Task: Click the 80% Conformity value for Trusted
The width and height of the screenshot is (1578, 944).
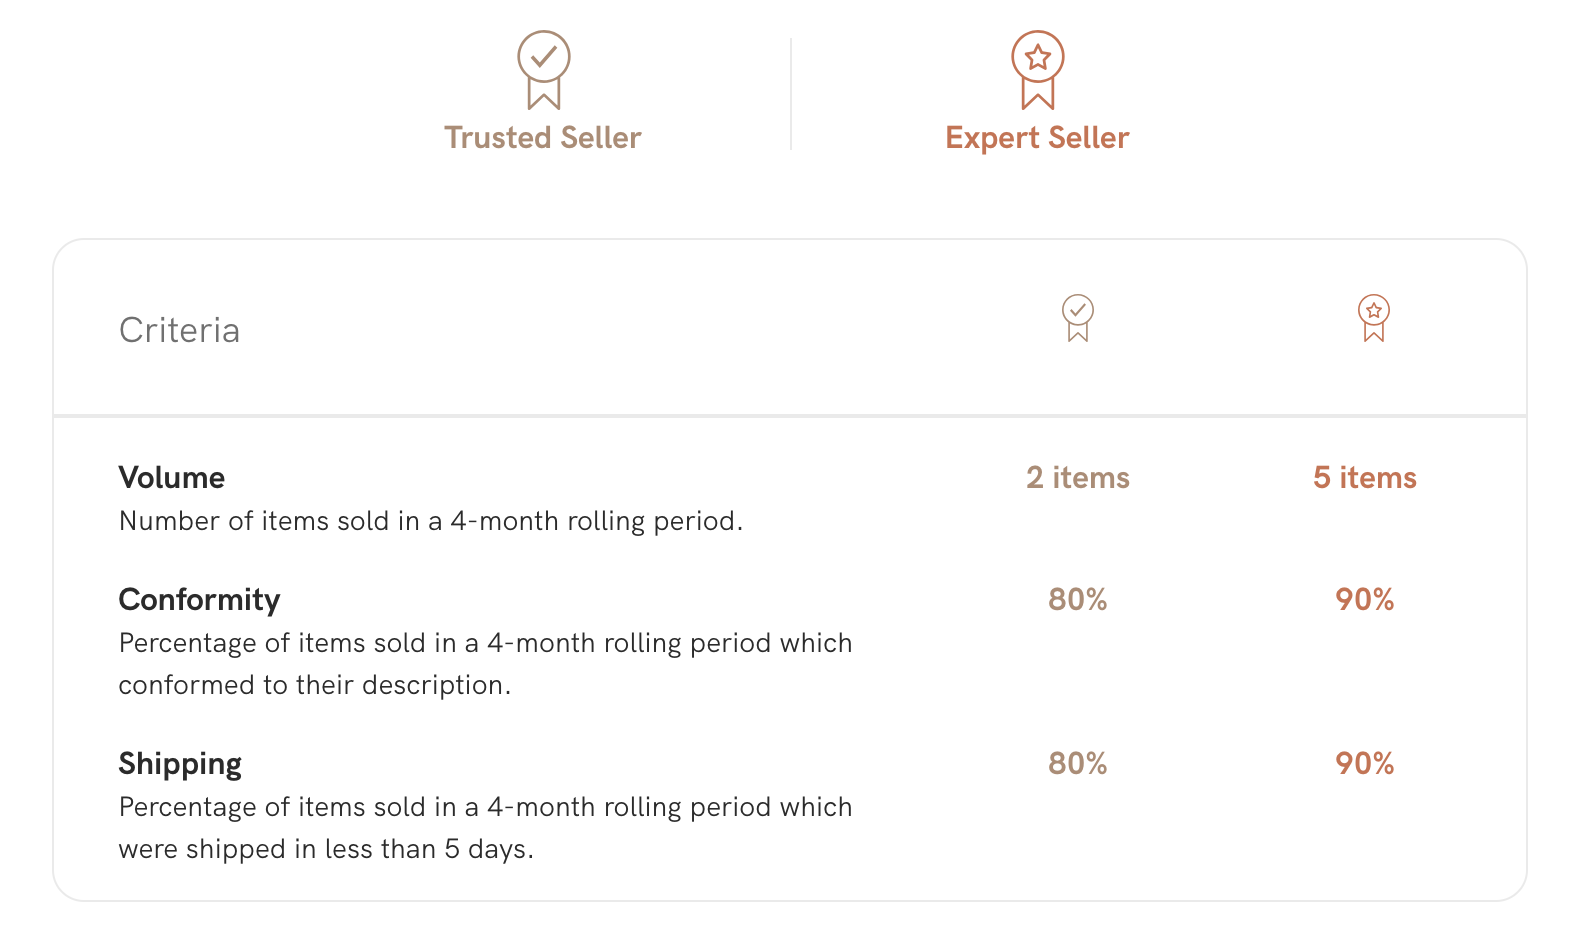Action: pos(1078,599)
